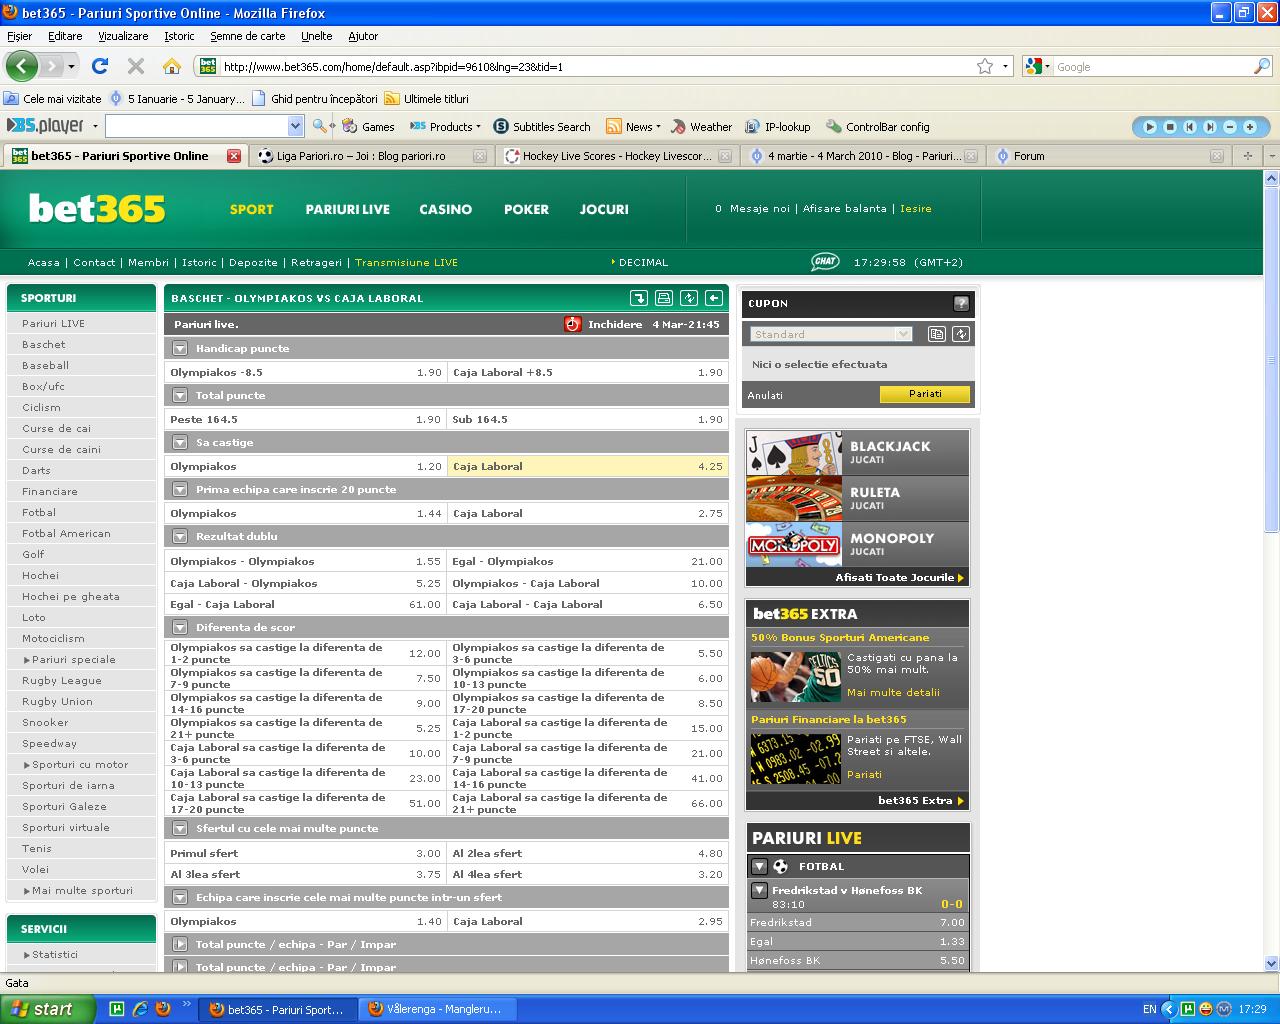1280x1024 pixels.
Task: Open the POKER section of bet365
Action: click(527, 209)
